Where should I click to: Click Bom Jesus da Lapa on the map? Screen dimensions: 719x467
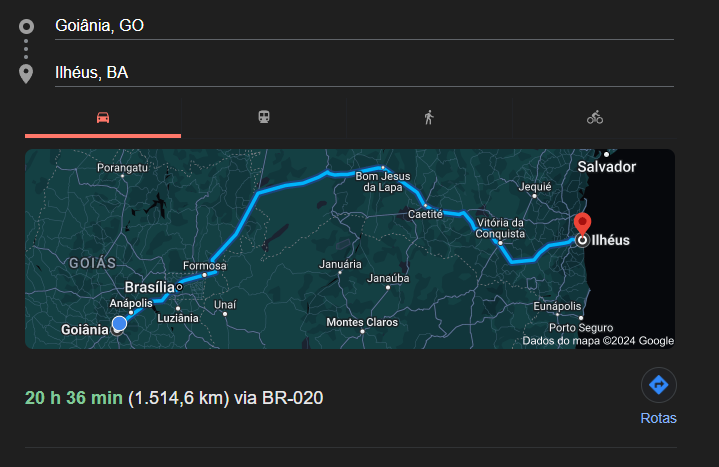[x=382, y=182]
